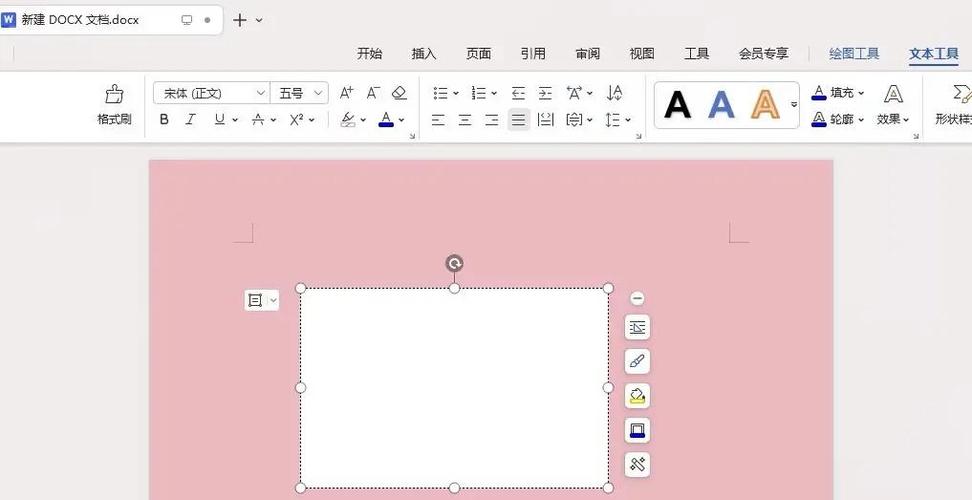Increase paragraph indent

545,94
